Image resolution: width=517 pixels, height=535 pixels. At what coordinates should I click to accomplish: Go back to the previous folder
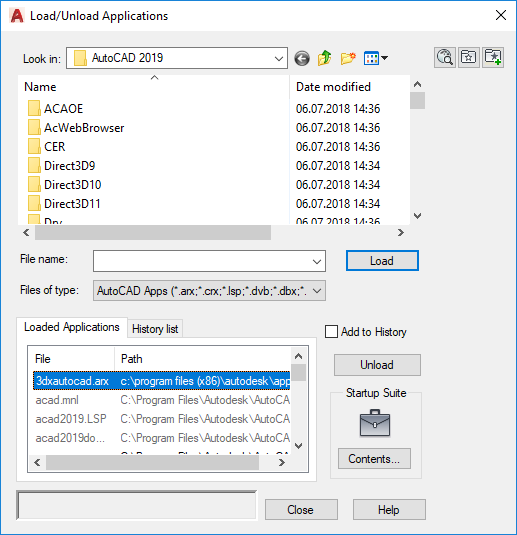pos(302,58)
